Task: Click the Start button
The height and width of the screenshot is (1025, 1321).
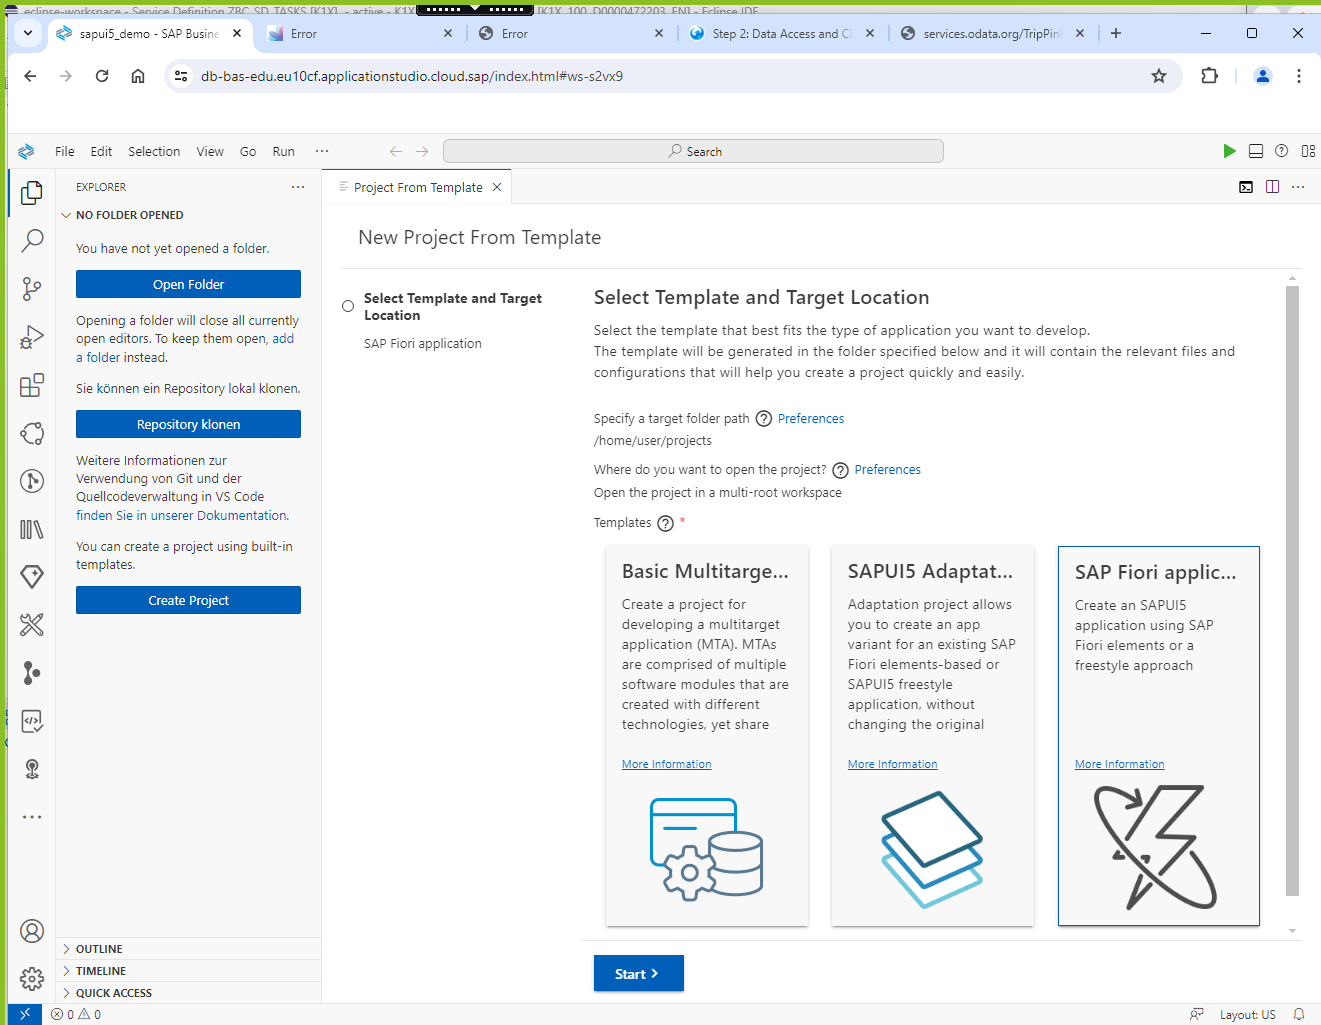Action: (638, 973)
